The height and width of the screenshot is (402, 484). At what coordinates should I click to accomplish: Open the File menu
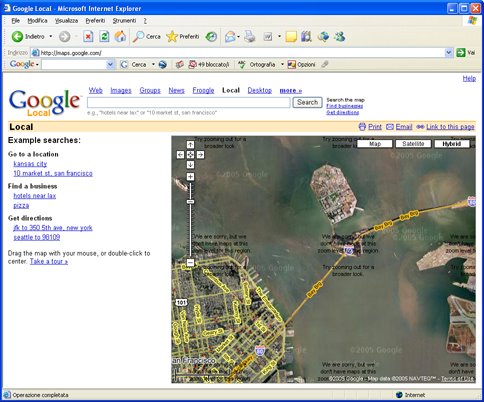(x=16, y=21)
